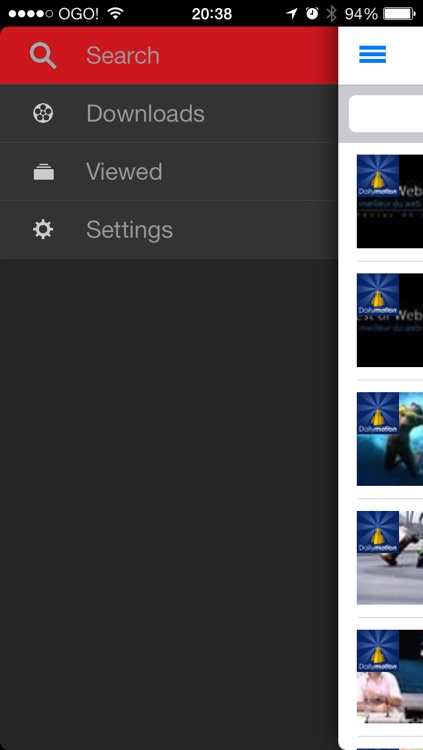423x750 pixels.
Task: Tap the Bluetooth status icon
Action: pyautogui.click(x=331, y=13)
